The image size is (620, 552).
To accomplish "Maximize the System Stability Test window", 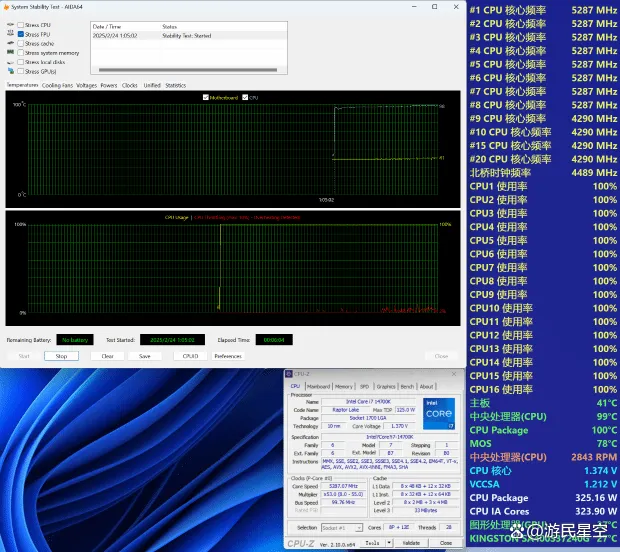I will (435, 7).
